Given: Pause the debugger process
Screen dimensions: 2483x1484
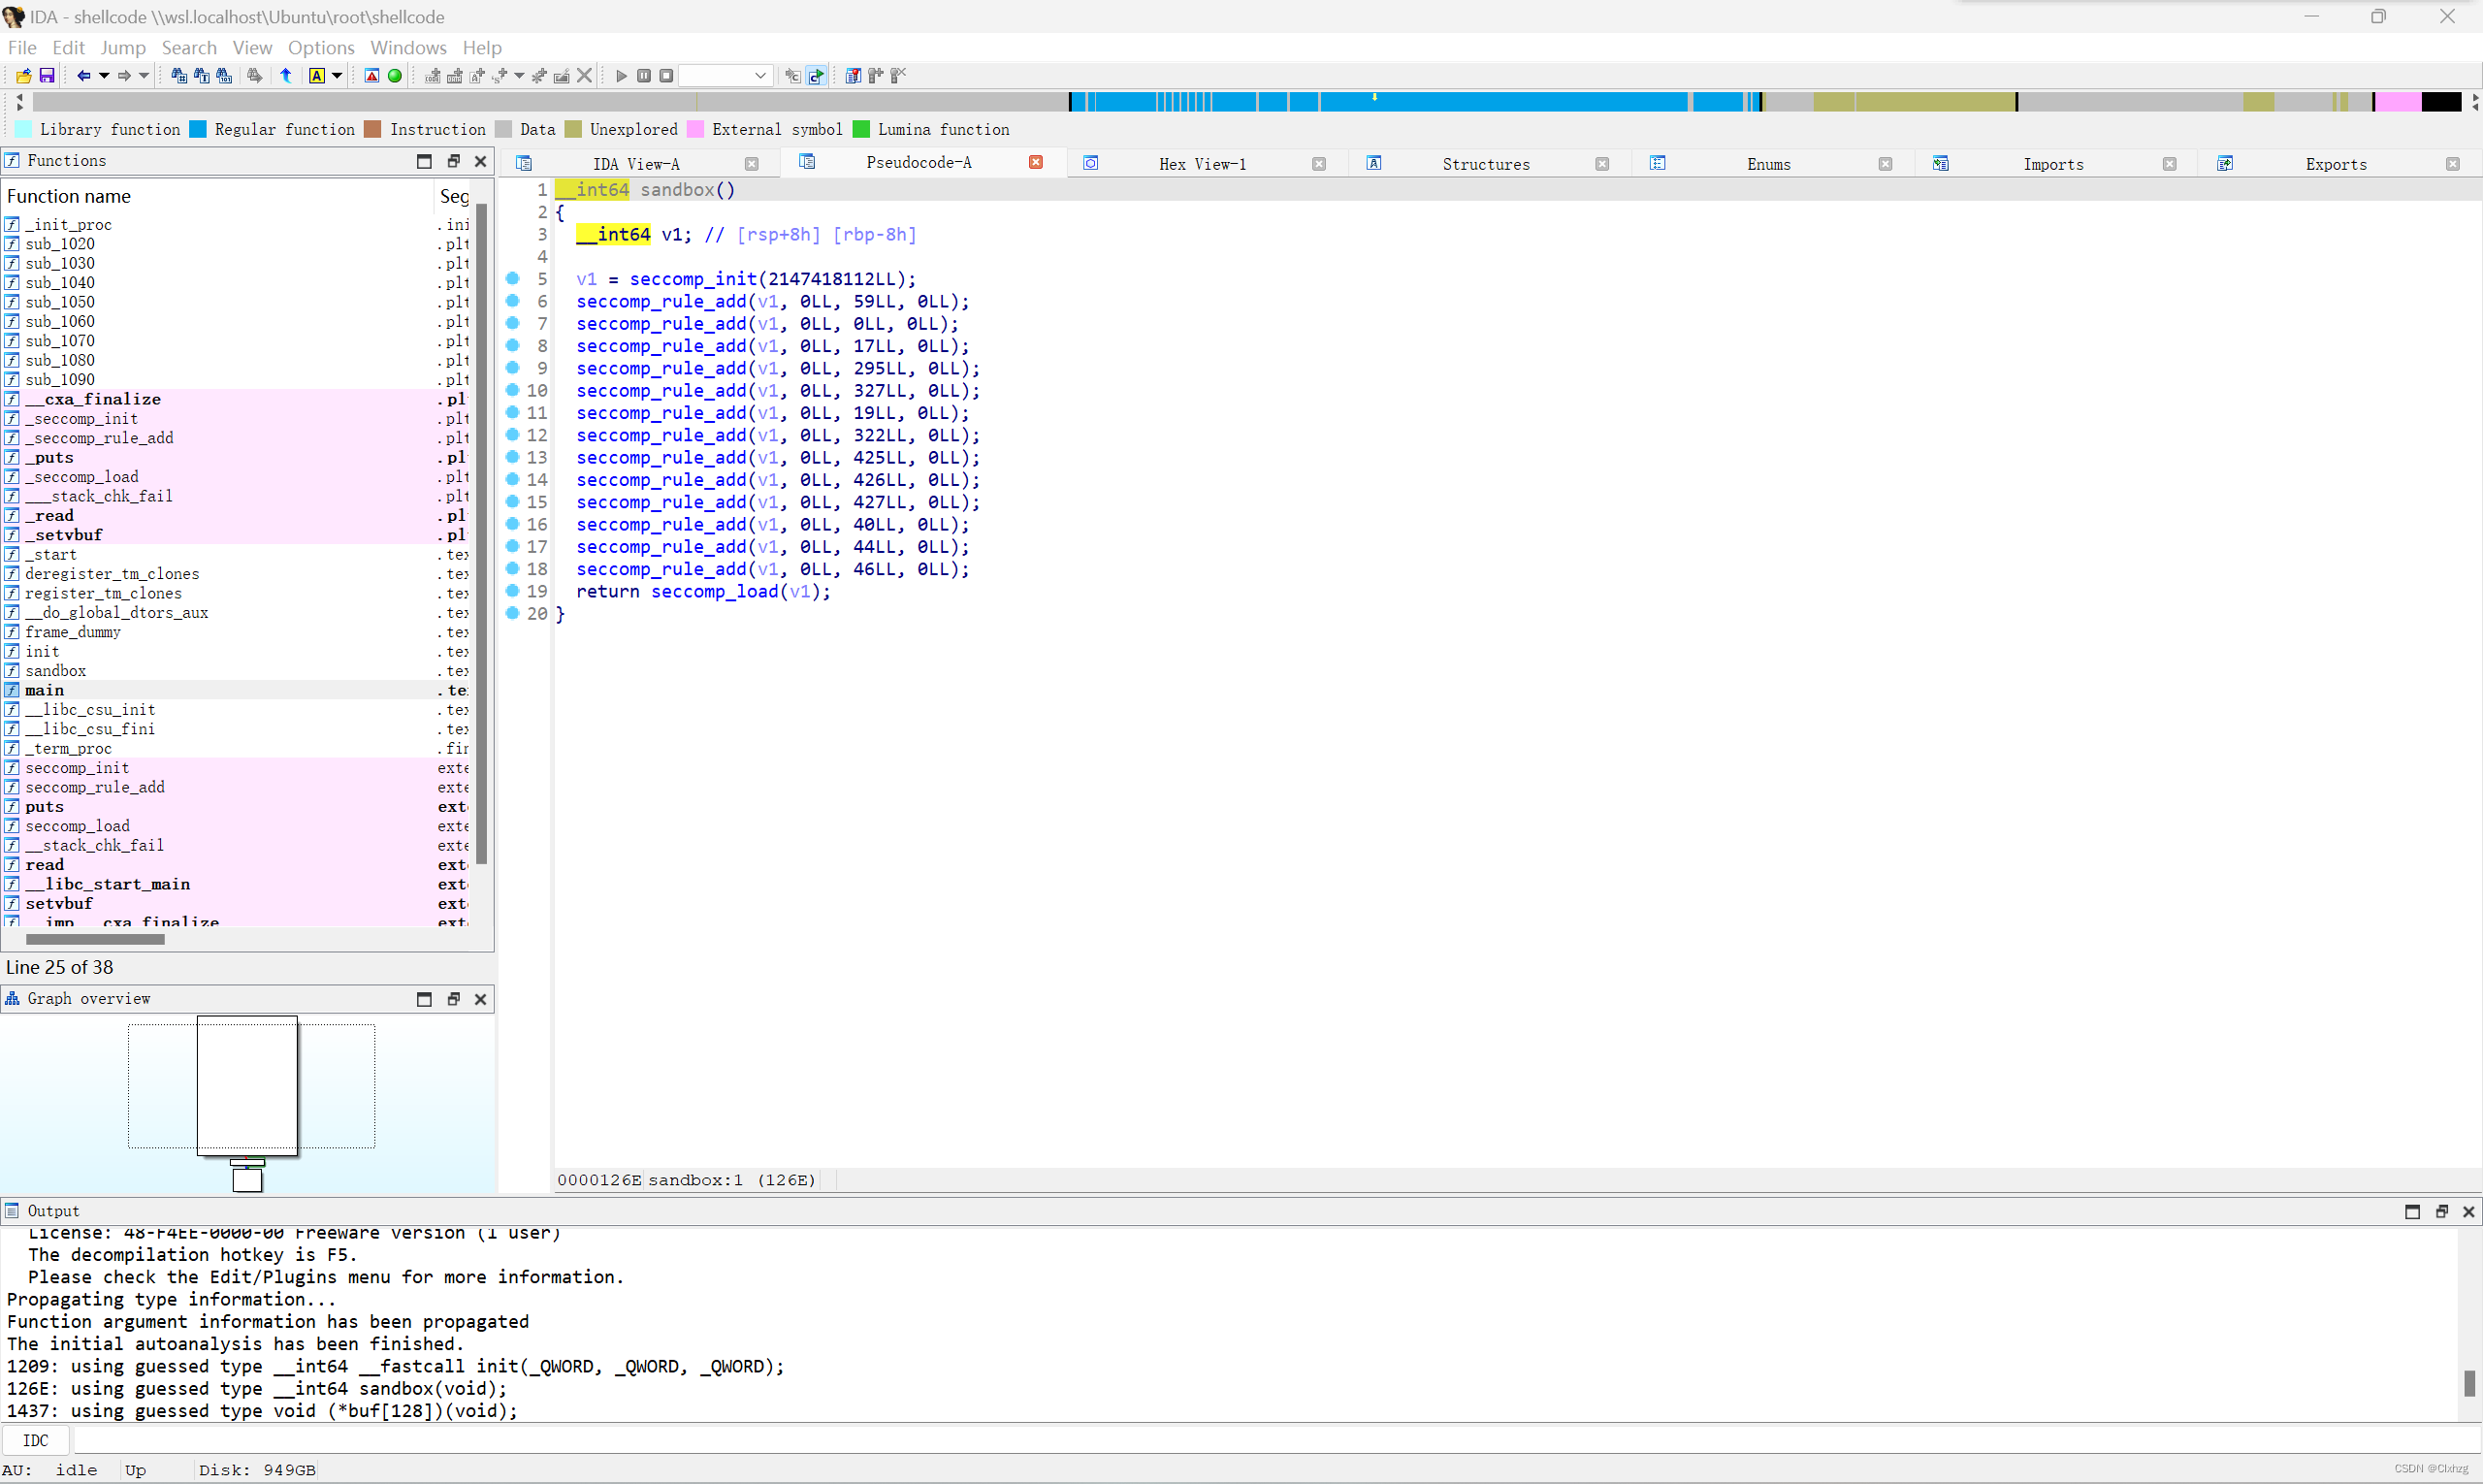Looking at the screenshot, I should tap(644, 76).
